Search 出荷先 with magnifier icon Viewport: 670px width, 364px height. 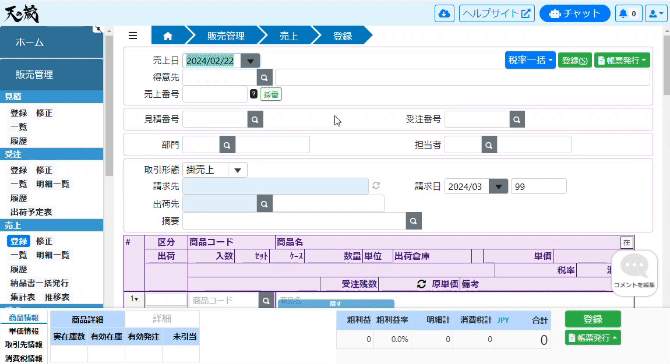point(264,204)
